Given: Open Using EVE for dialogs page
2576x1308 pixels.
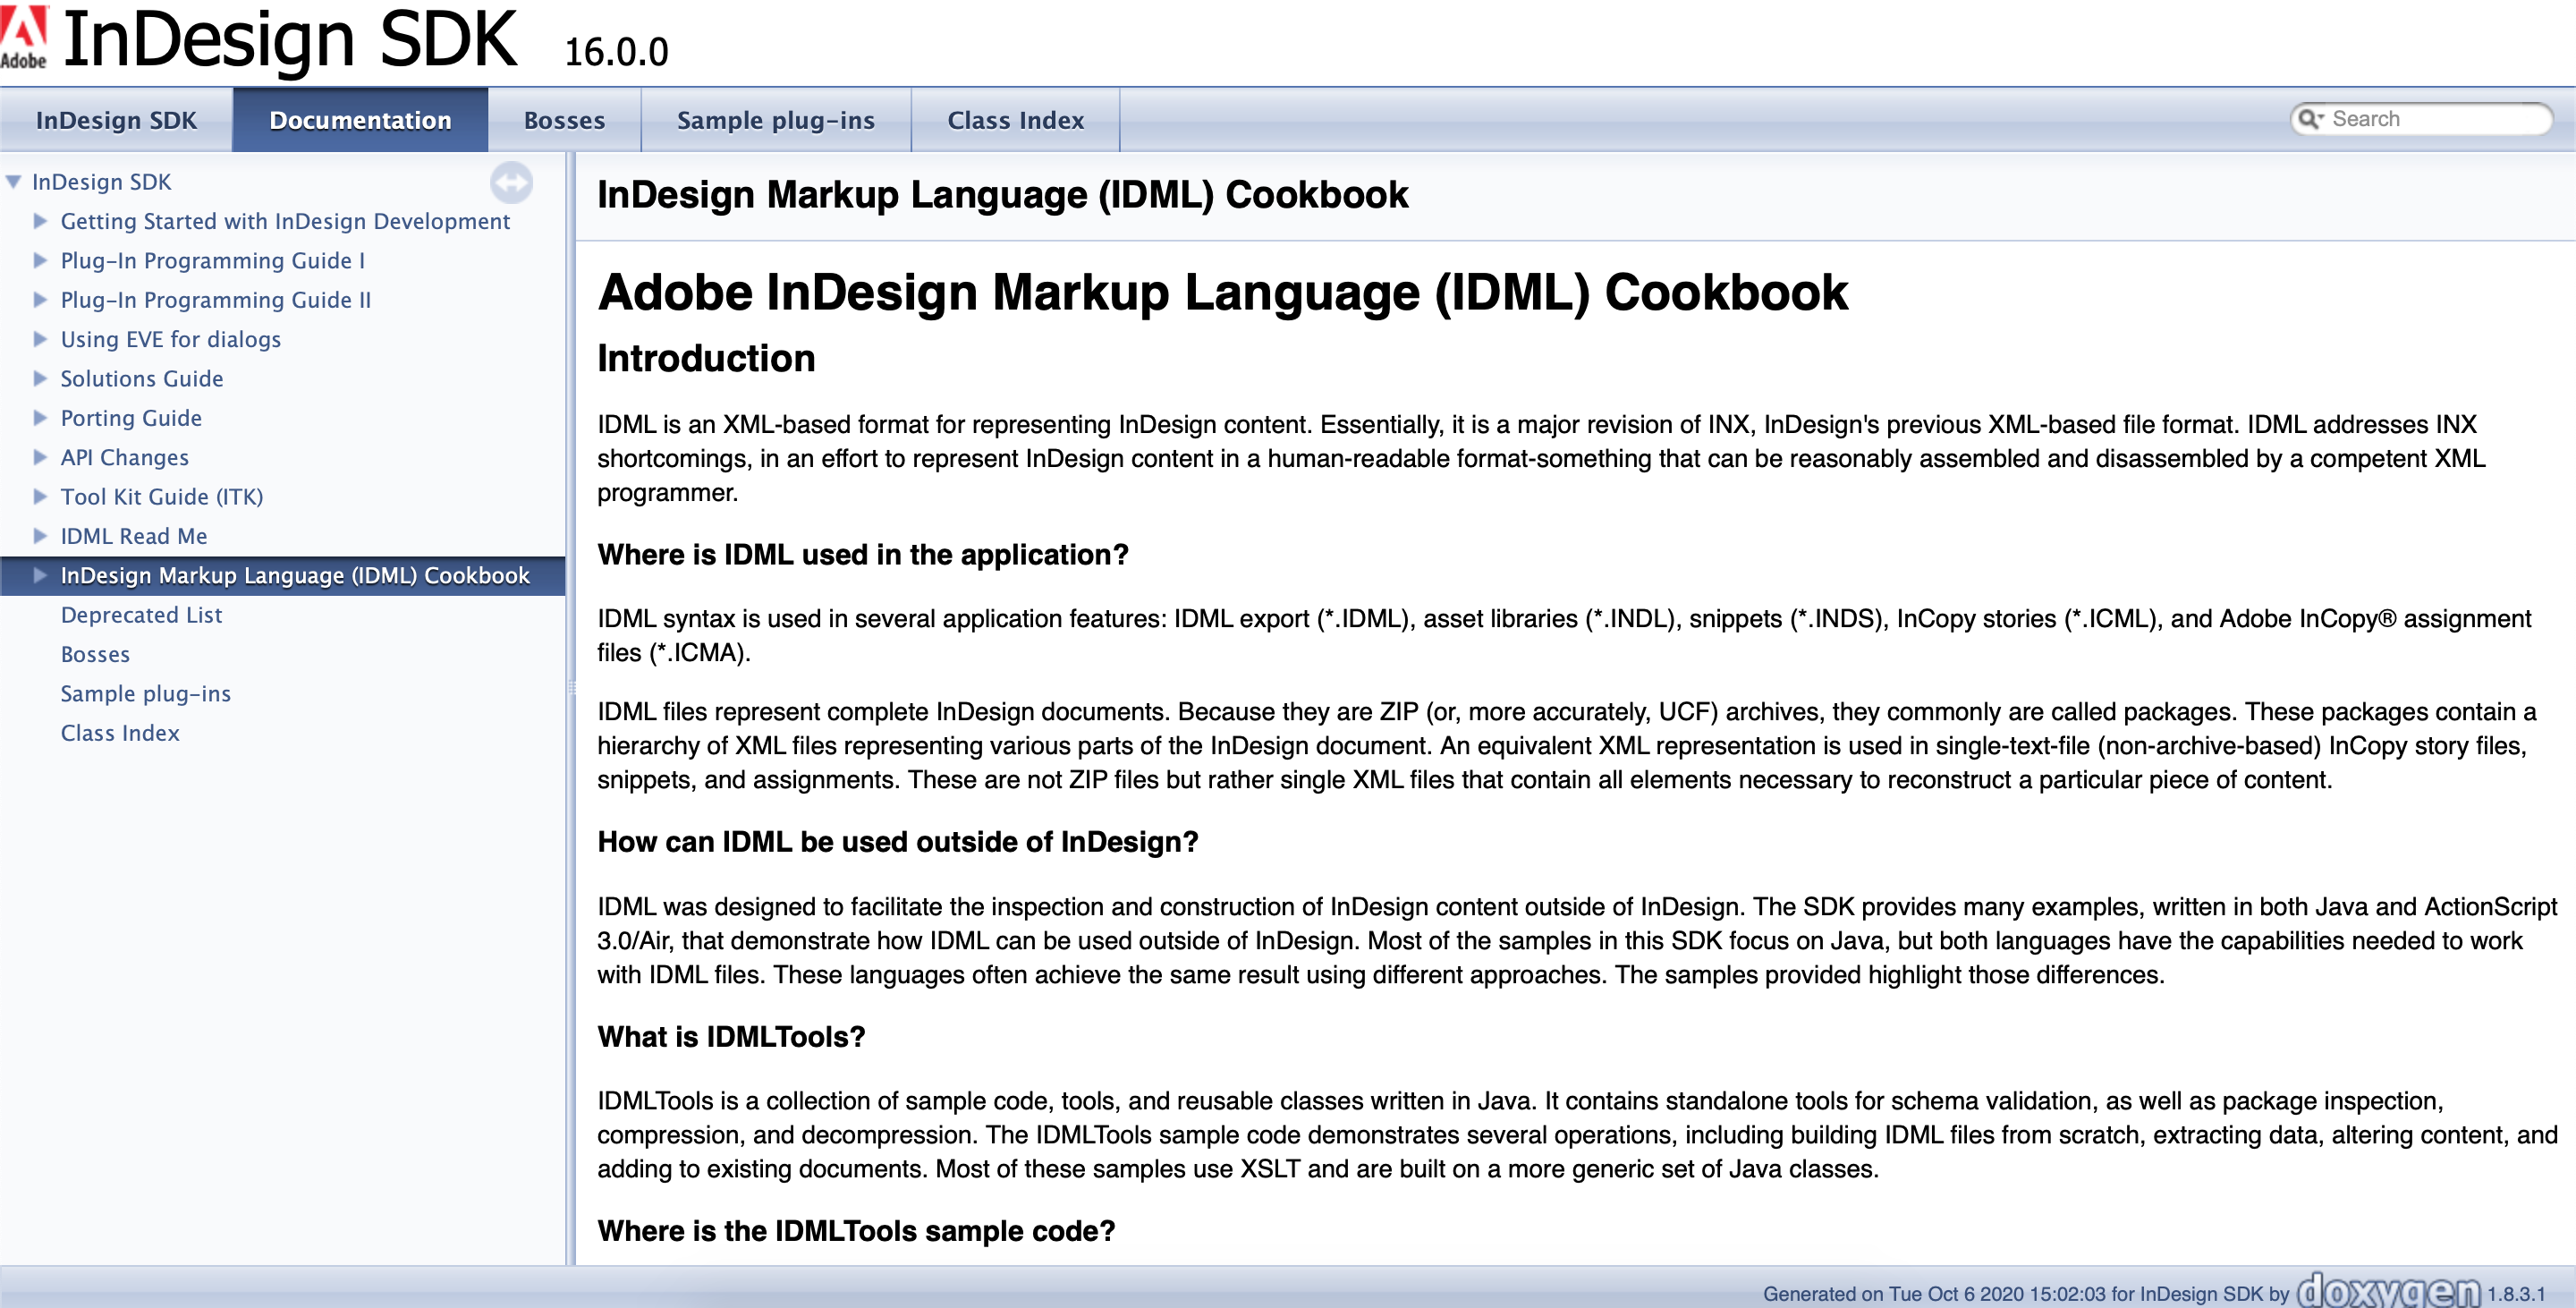Looking at the screenshot, I should pyautogui.click(x=171, y=339).
